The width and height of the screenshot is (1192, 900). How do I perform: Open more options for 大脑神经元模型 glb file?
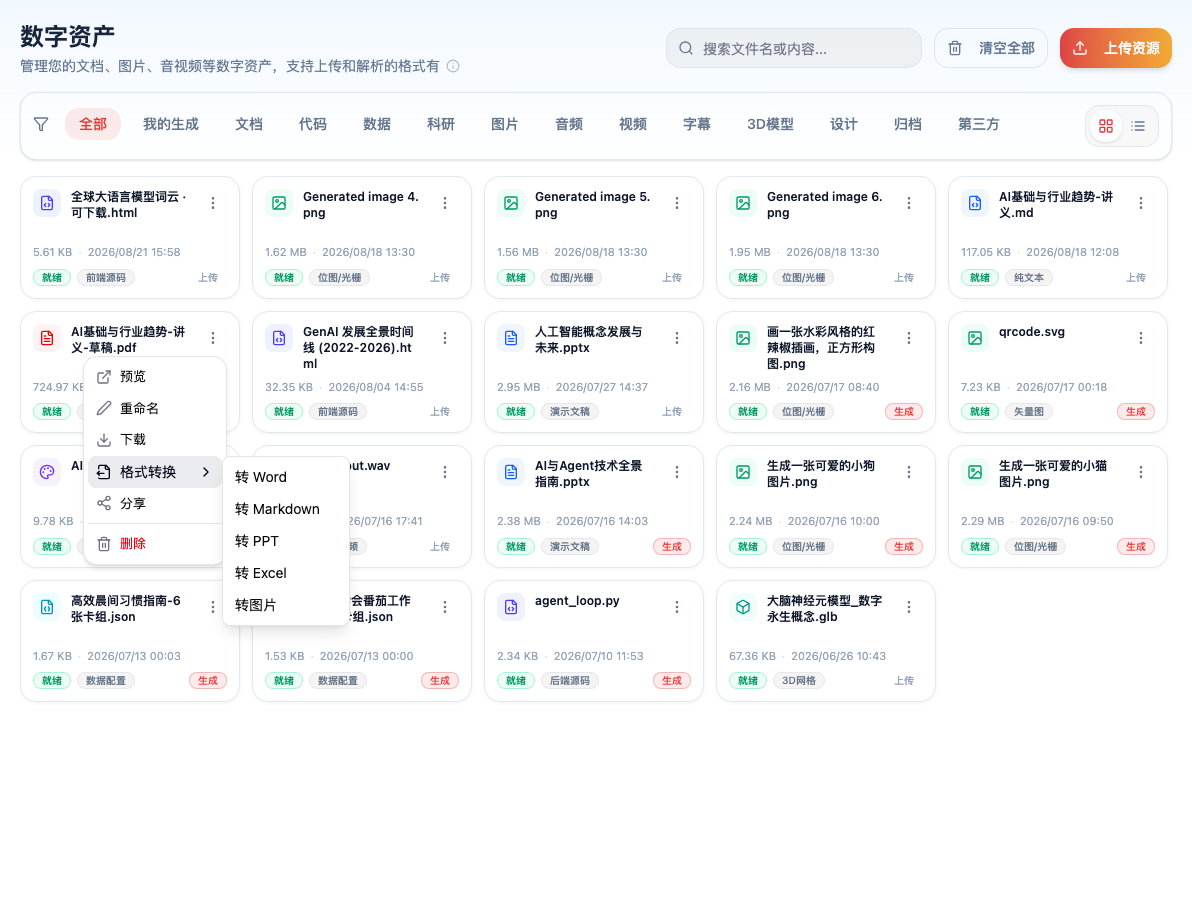[908, 607]
